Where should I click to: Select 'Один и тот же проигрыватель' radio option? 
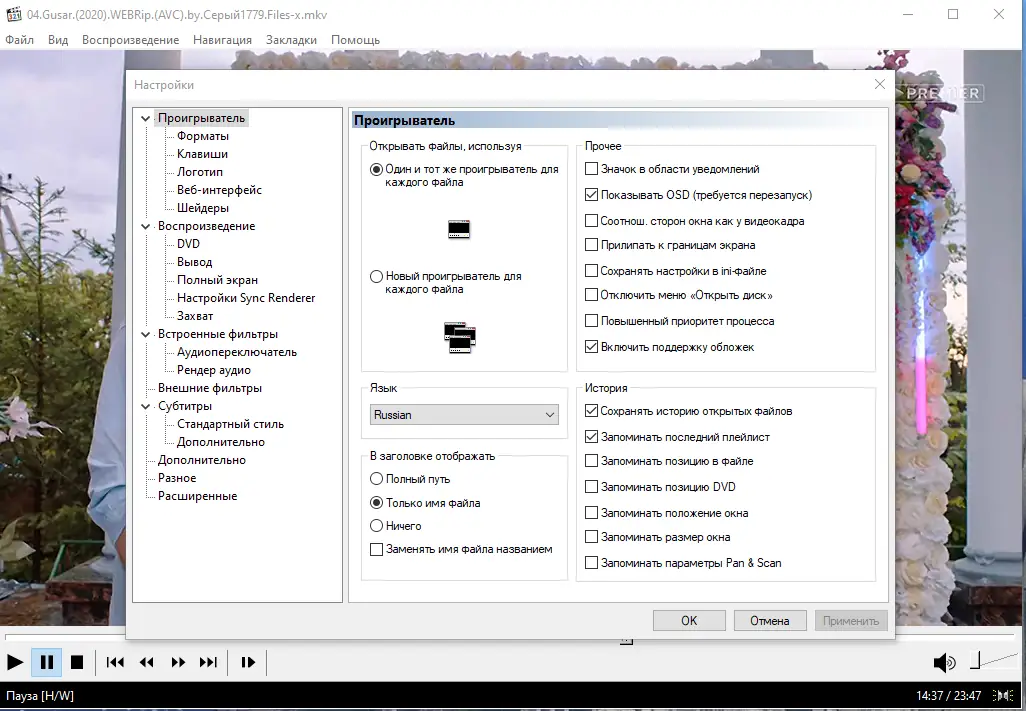pos(464,175)
